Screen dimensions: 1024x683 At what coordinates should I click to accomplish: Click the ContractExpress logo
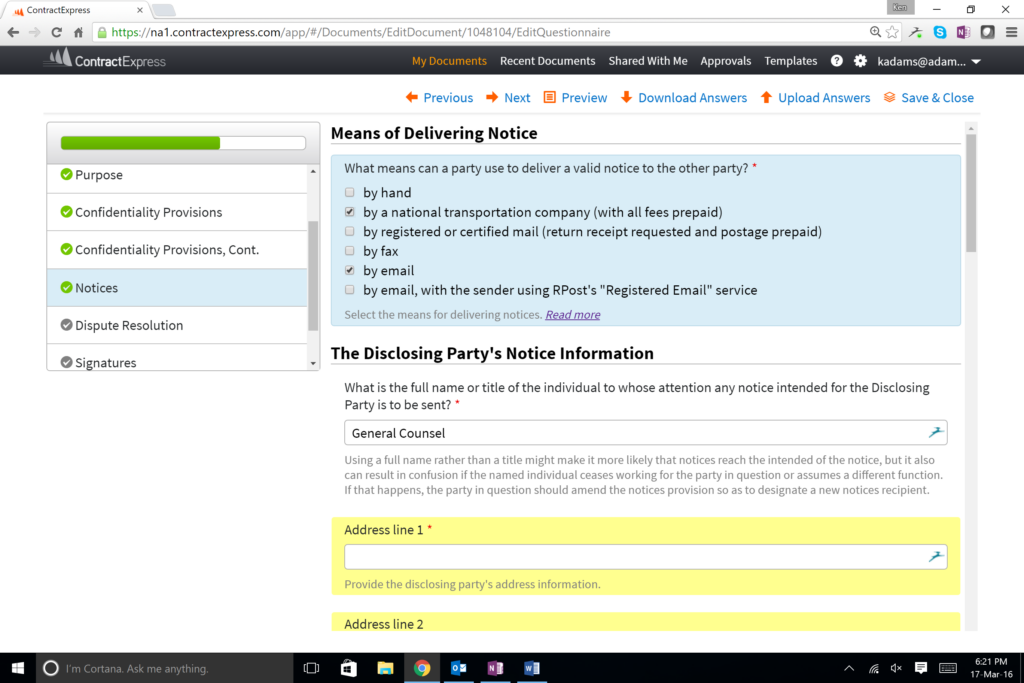click(x=105, y=60)
